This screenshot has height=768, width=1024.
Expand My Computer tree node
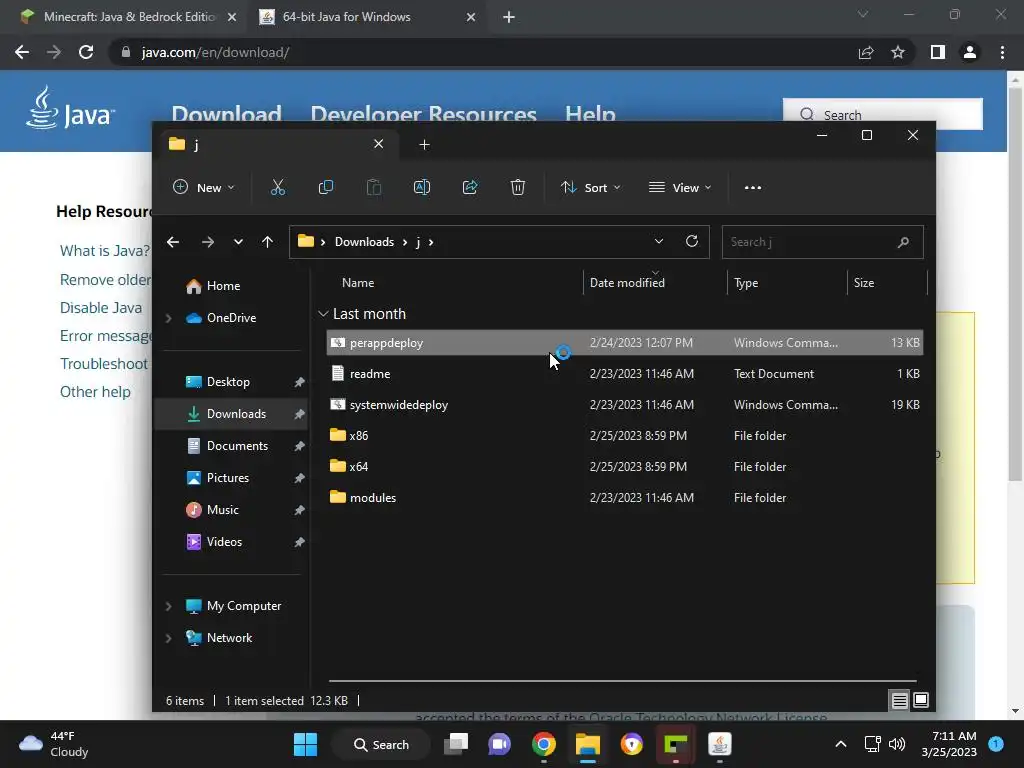click(x=168, y=606)
